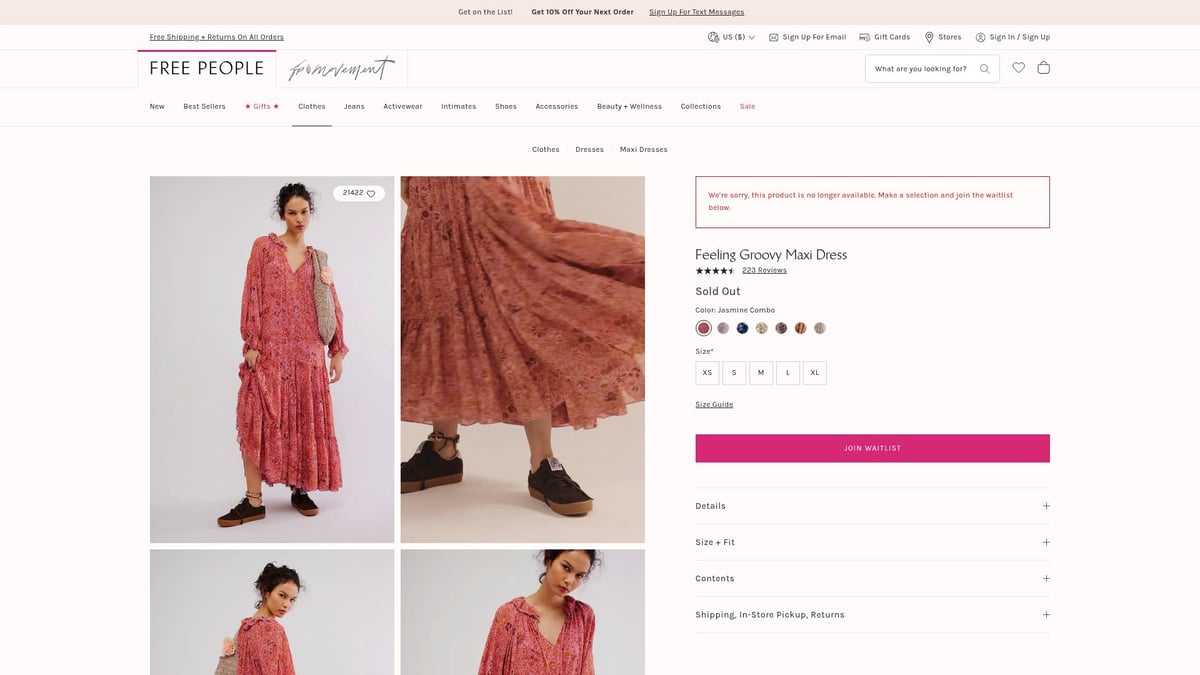Screen dimensions: 1200x675
Task: Choose the navy blue color swatch
Action: tap(742, 328)
